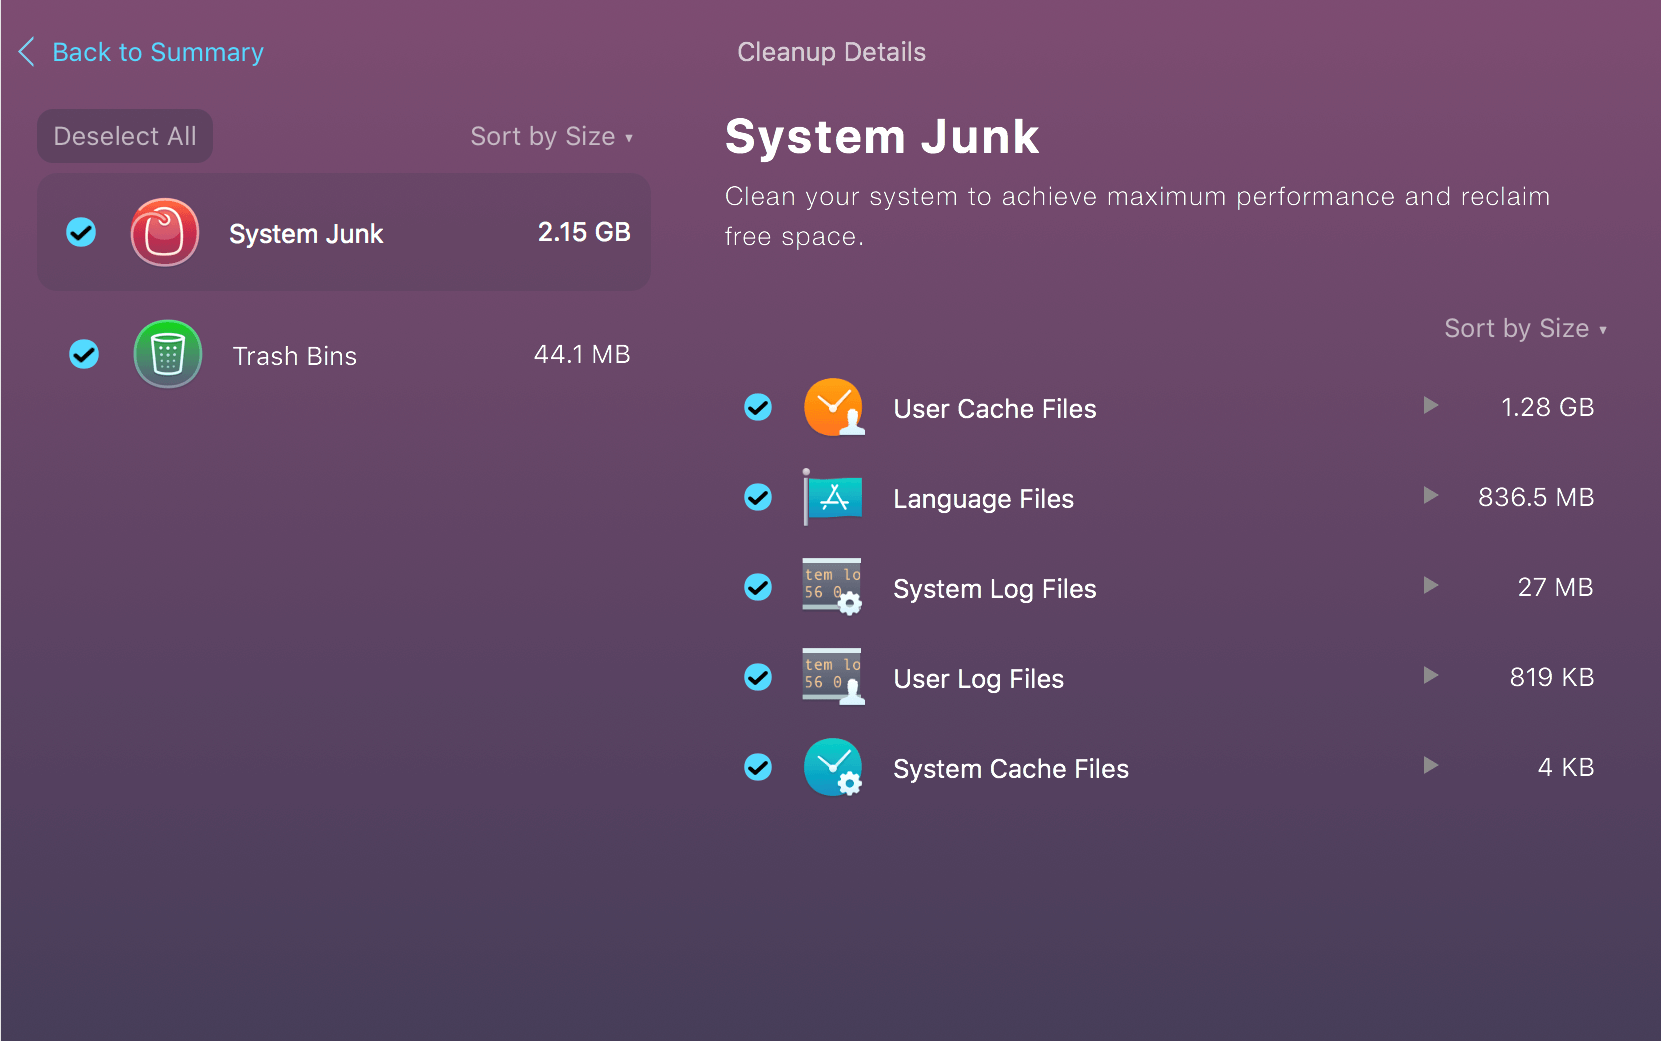Click the User Log Files icon

tap(833, 677)
